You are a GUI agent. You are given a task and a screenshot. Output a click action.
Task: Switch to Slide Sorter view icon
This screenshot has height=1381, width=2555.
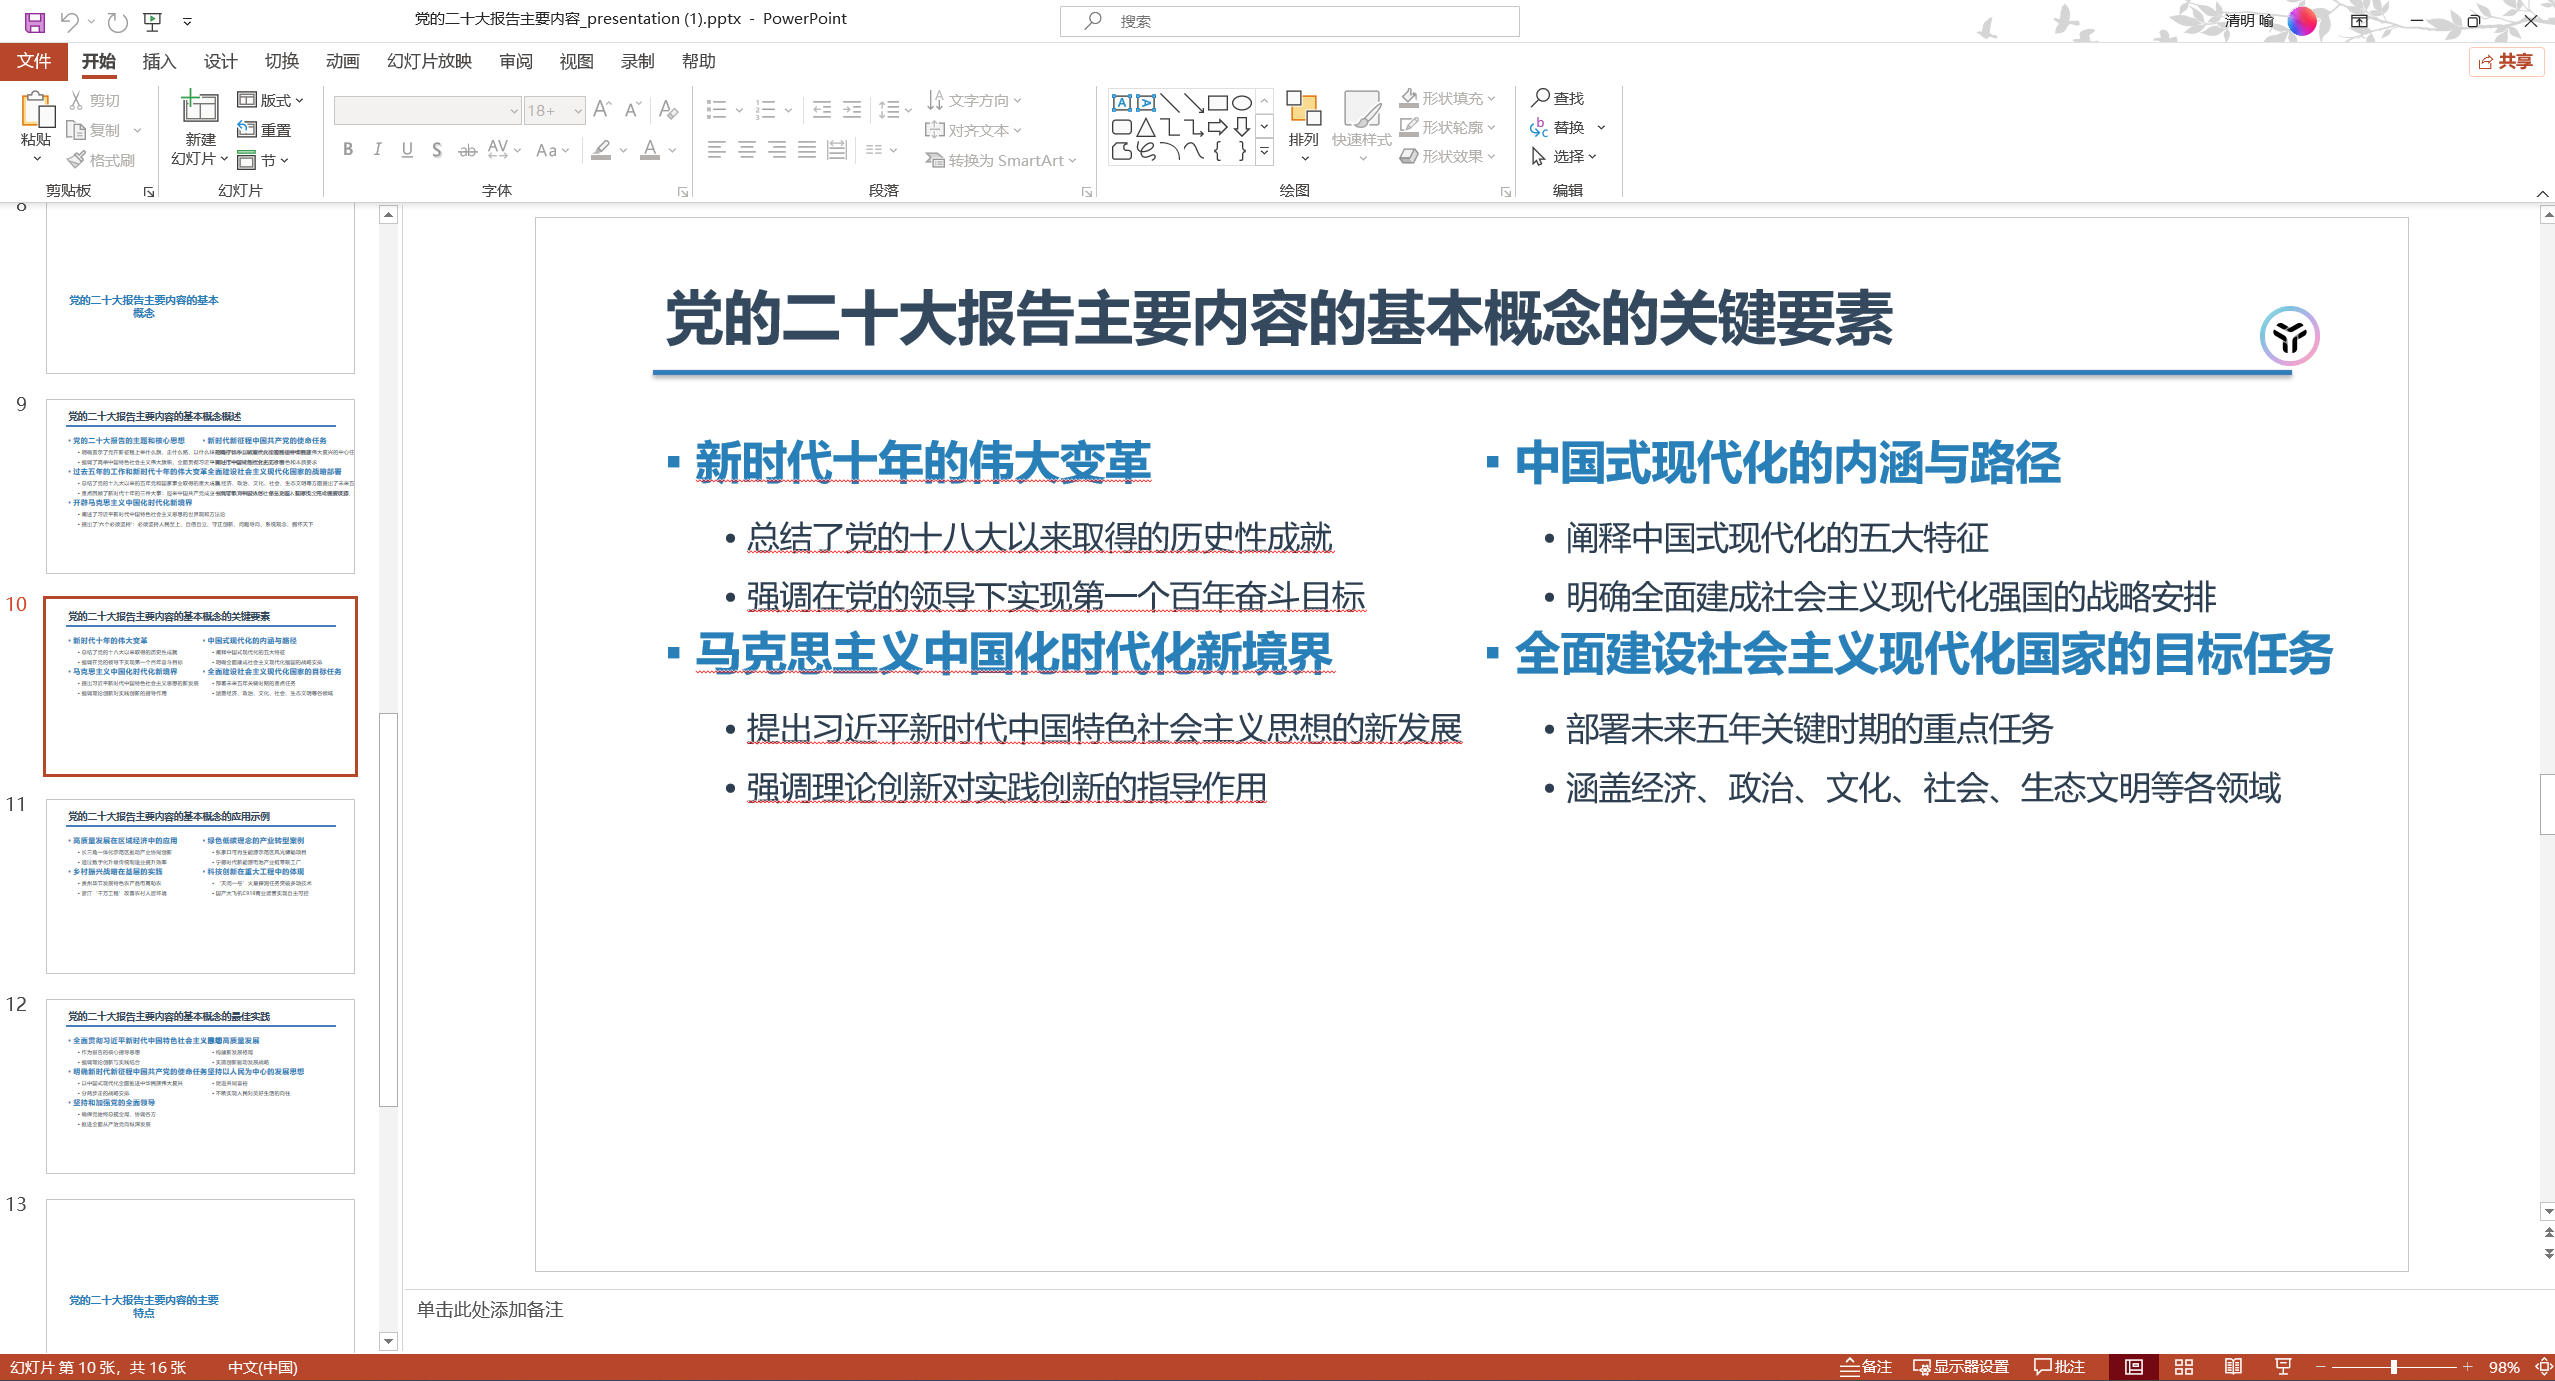click(2184, 1367)
